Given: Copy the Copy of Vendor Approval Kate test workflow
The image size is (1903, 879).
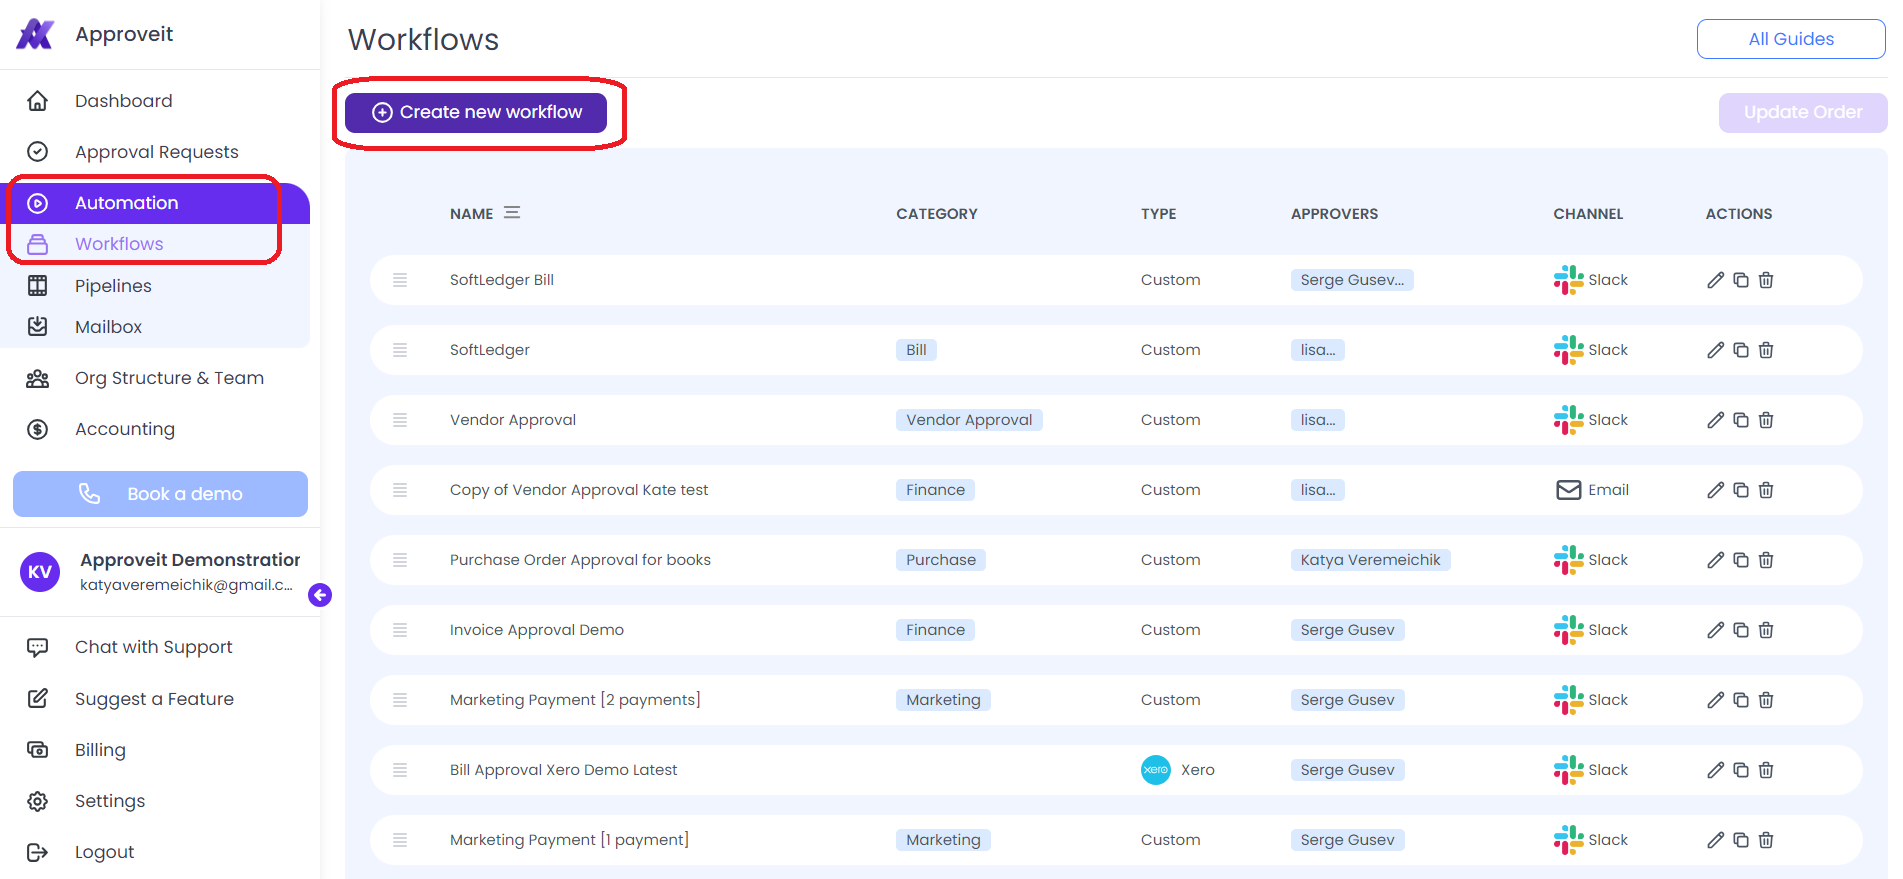Looking at the screenshot, I should tap(1741, 490).
